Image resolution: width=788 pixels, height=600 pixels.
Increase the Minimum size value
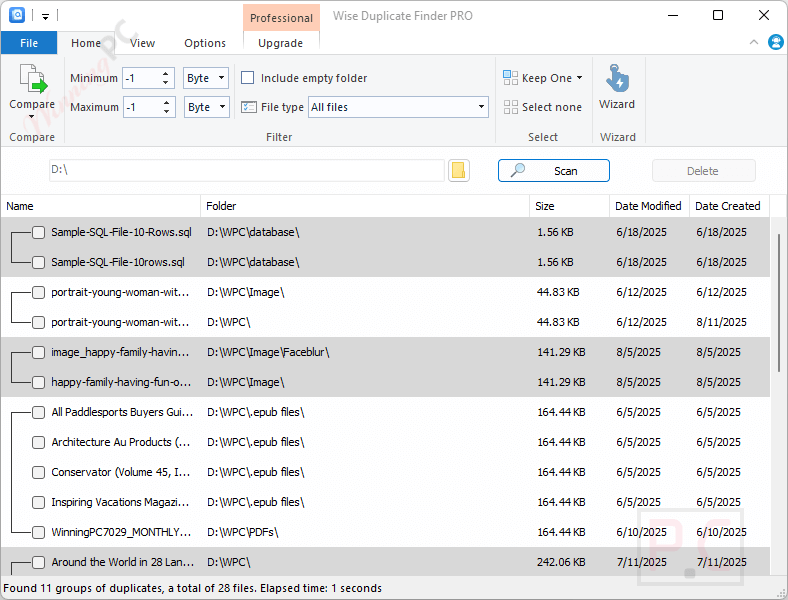165,73
